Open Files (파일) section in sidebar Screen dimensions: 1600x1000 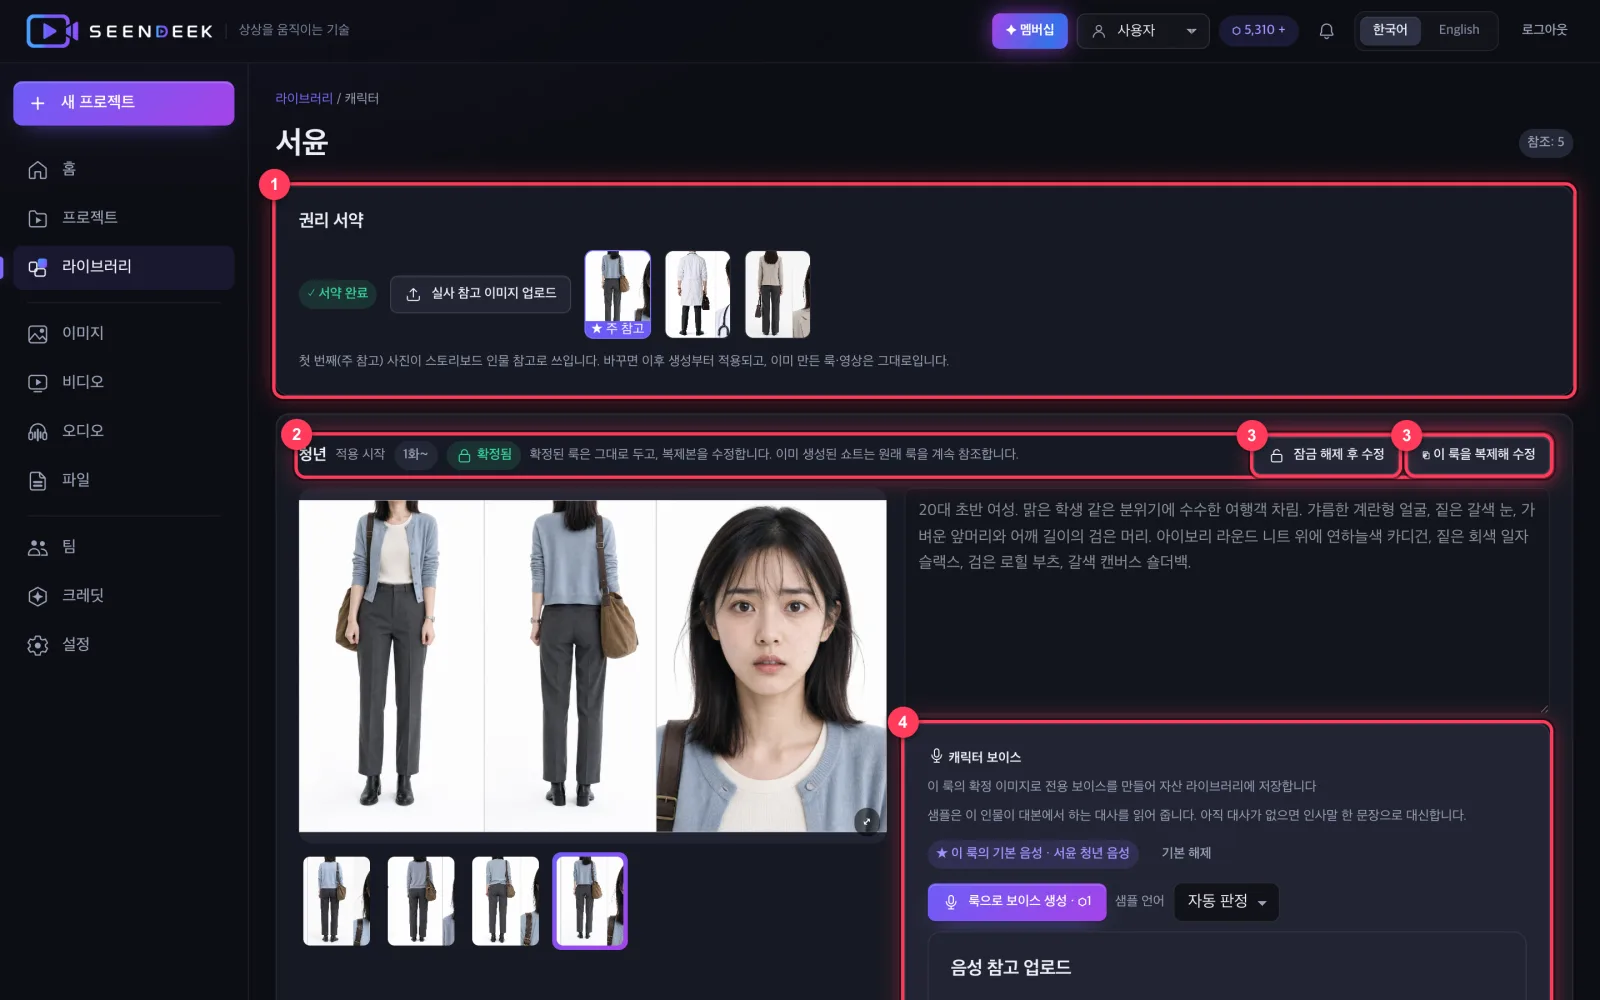pos(124,480)
